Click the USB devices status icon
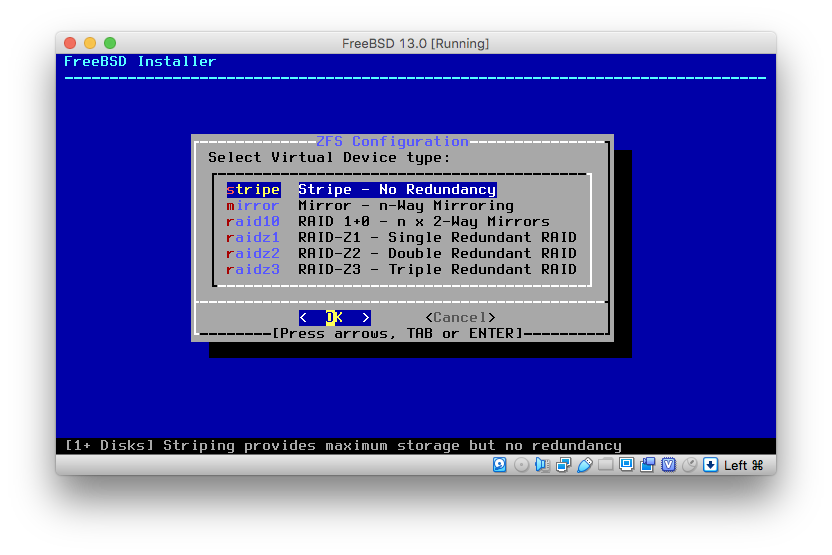832x555 pixels. coord(584,465)
